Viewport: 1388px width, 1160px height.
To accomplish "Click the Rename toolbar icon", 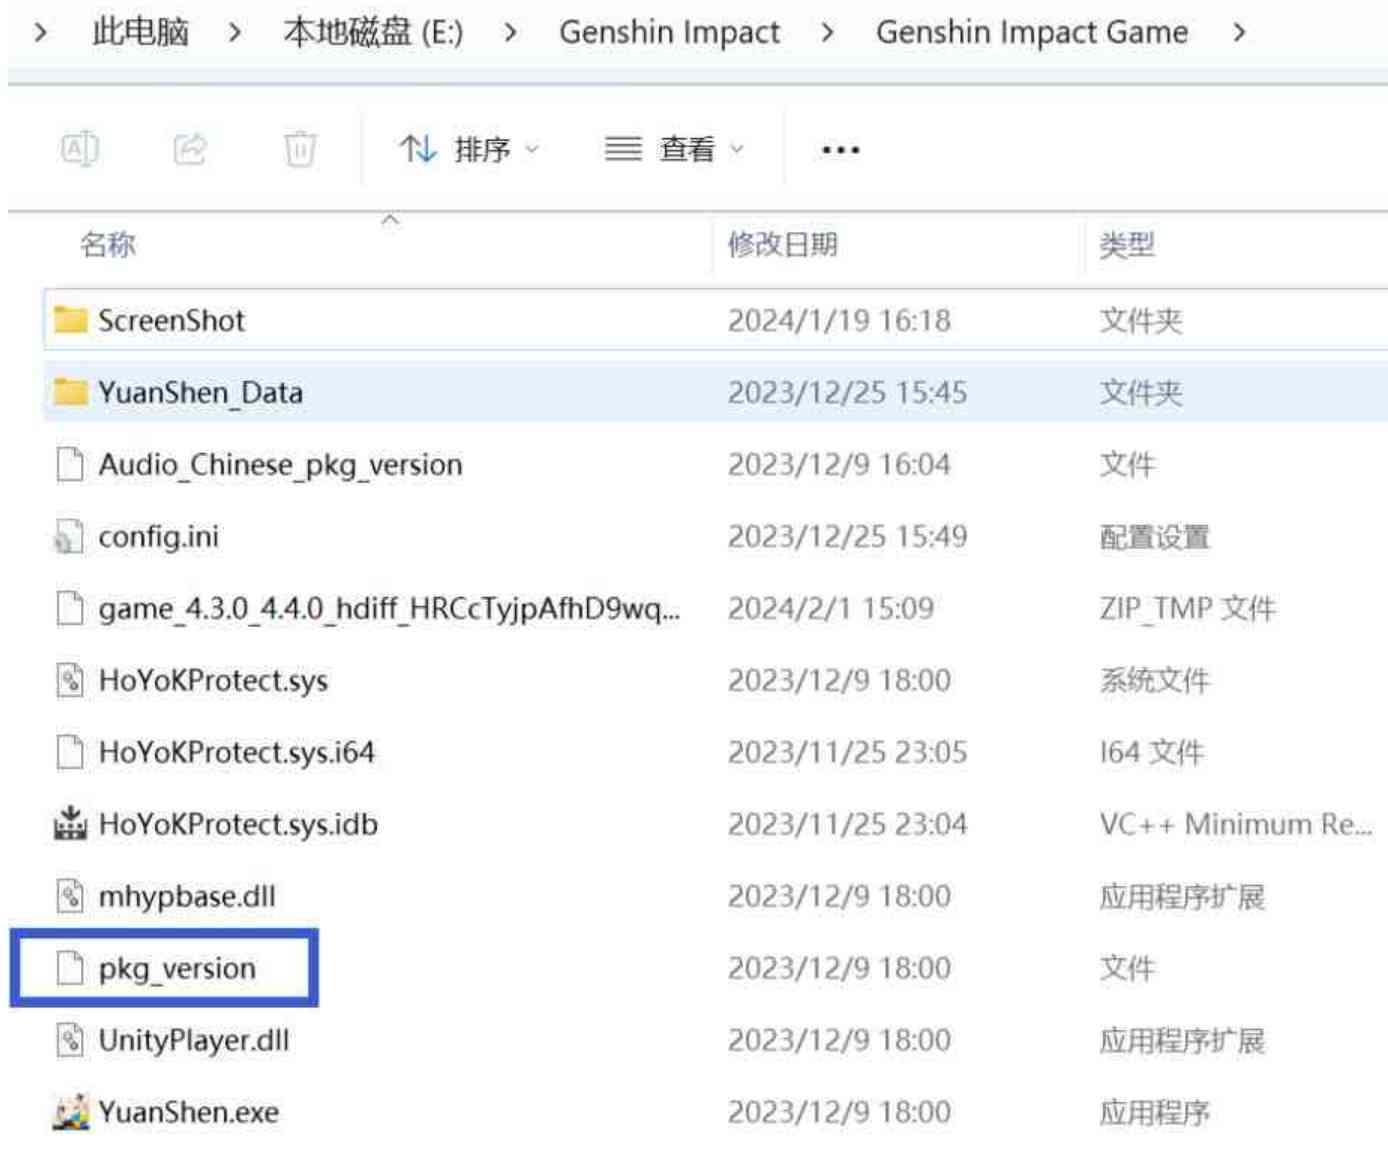I will (80, 149).
